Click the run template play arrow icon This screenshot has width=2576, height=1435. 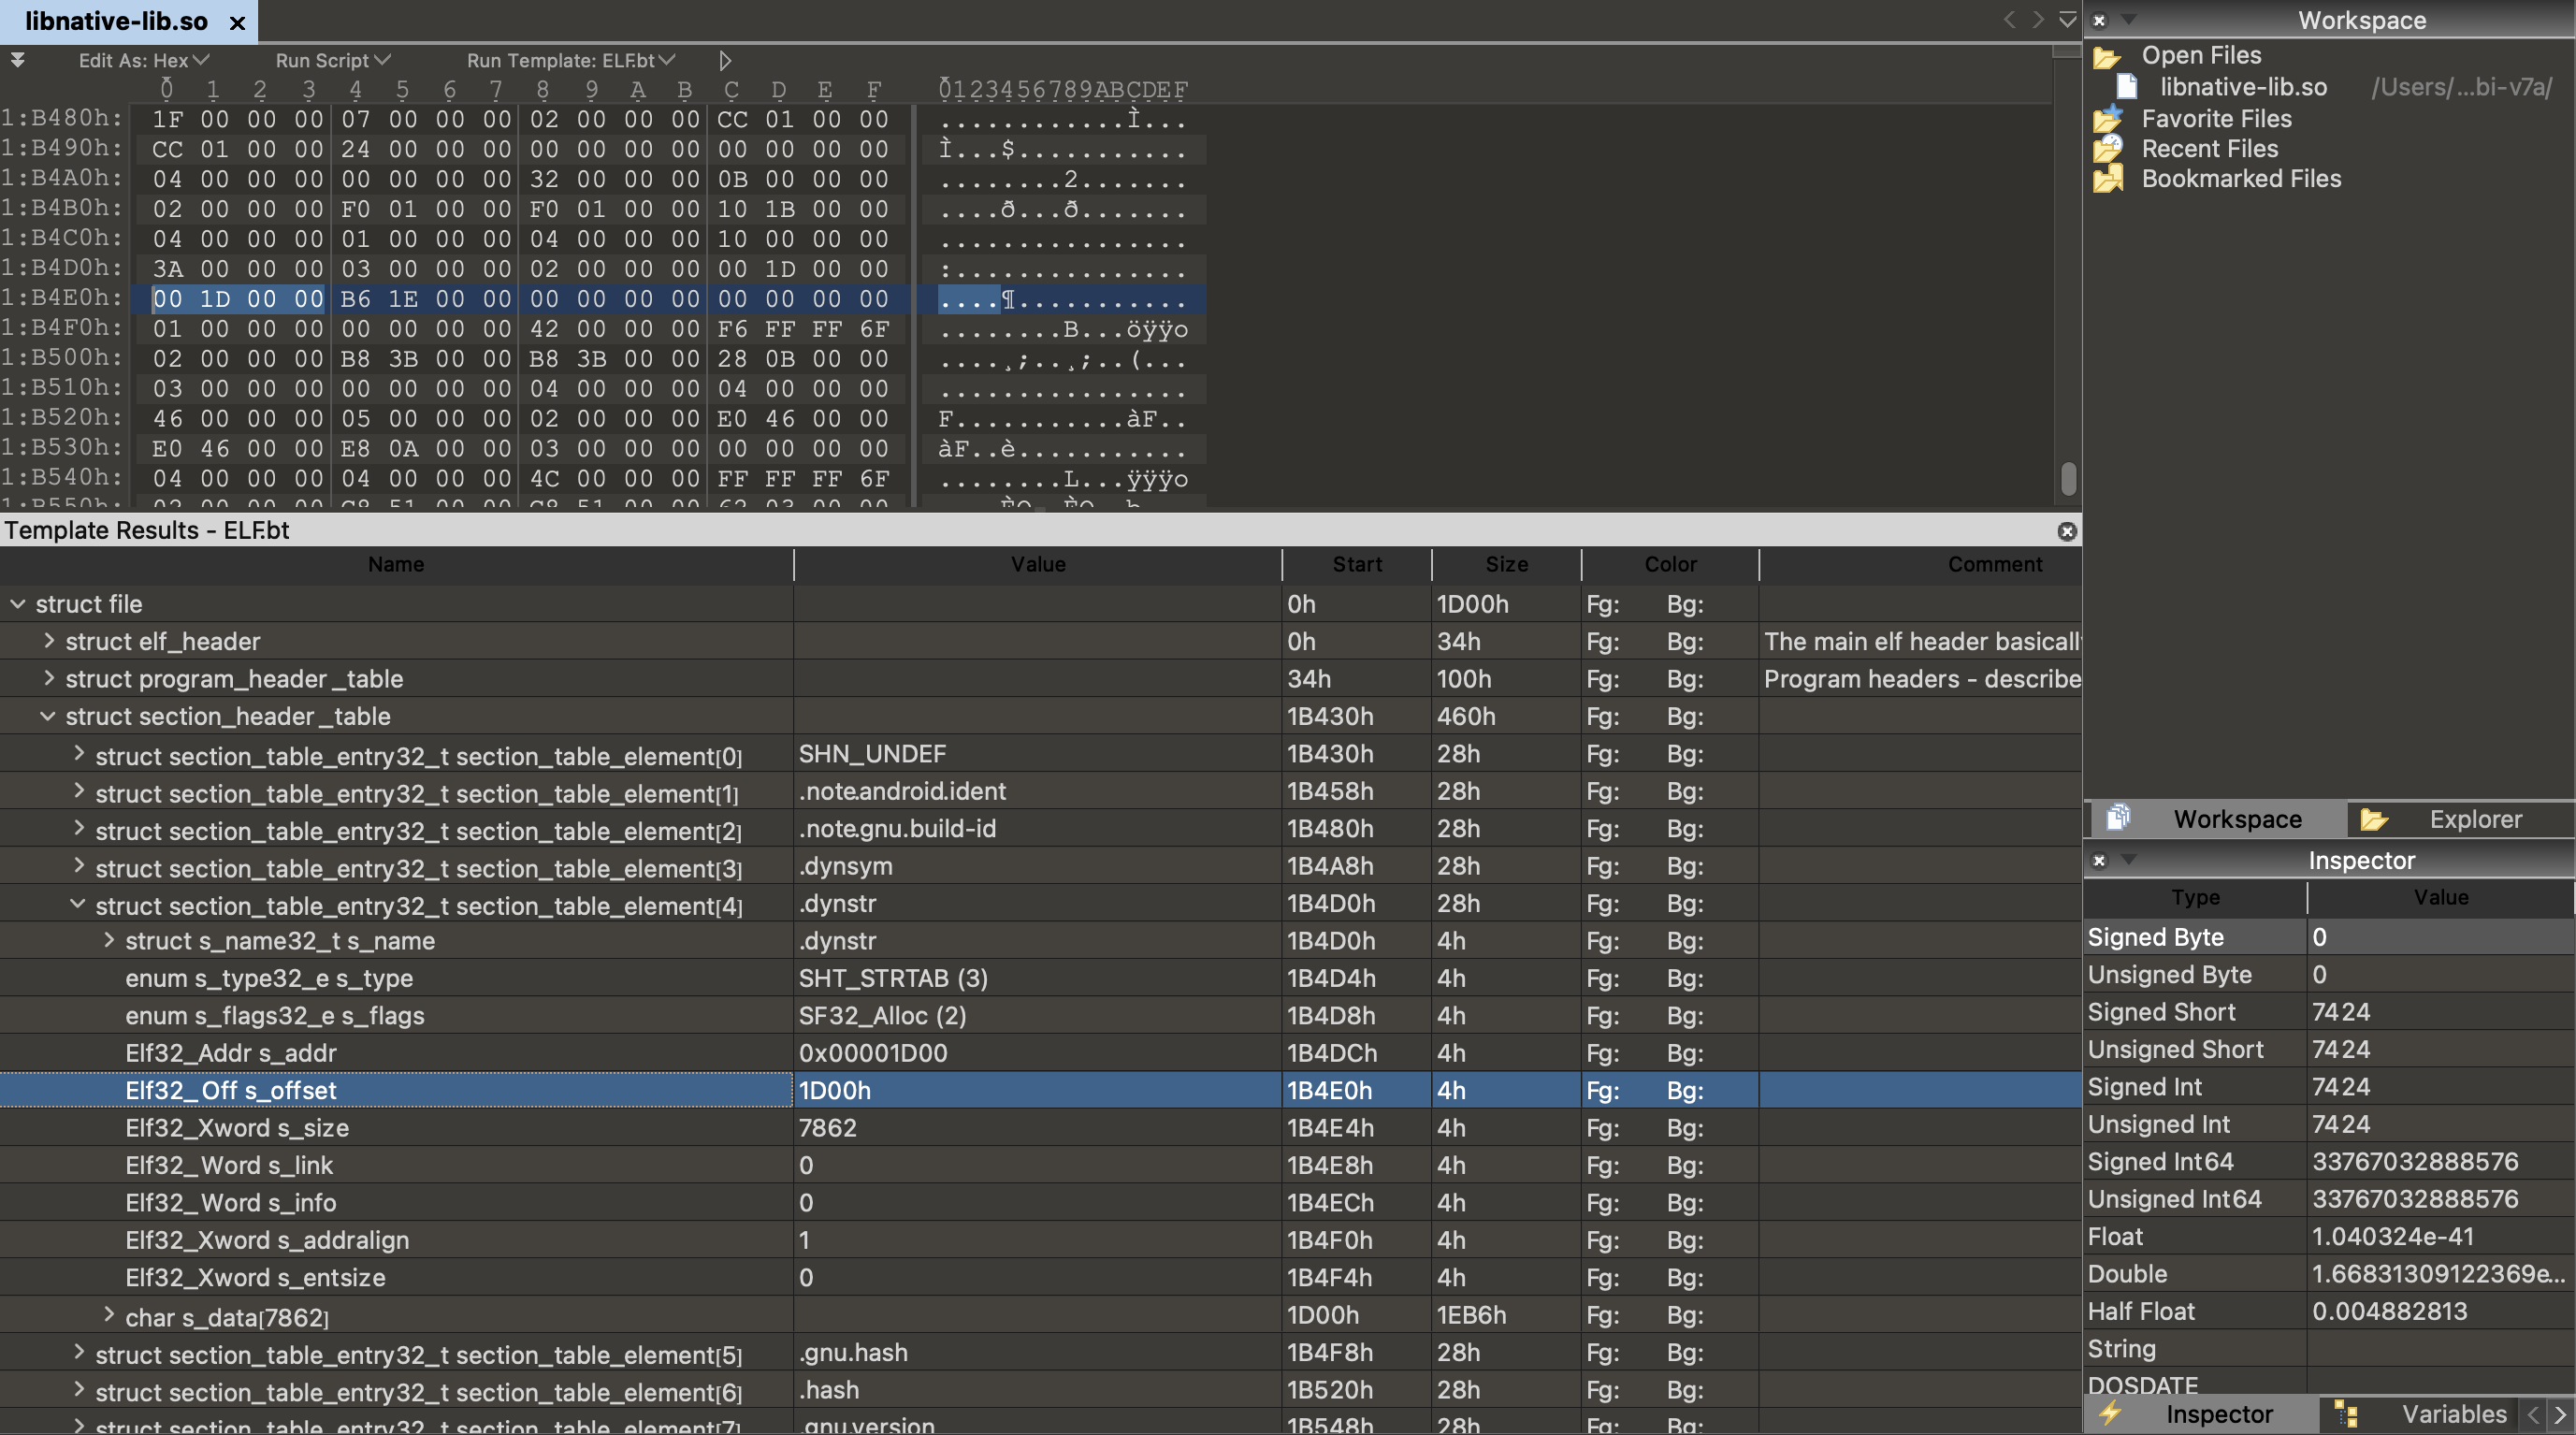(725, 61)
